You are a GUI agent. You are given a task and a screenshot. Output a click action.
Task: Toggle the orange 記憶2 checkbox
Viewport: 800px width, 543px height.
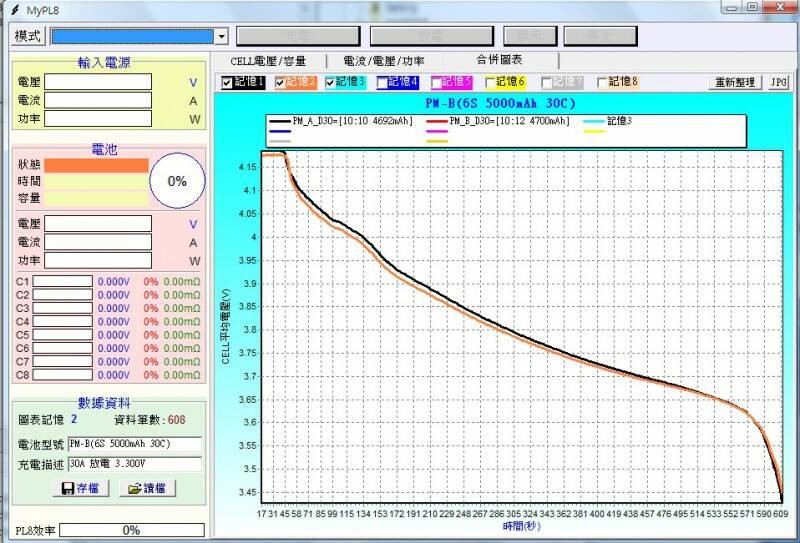(x=281, y=82)
